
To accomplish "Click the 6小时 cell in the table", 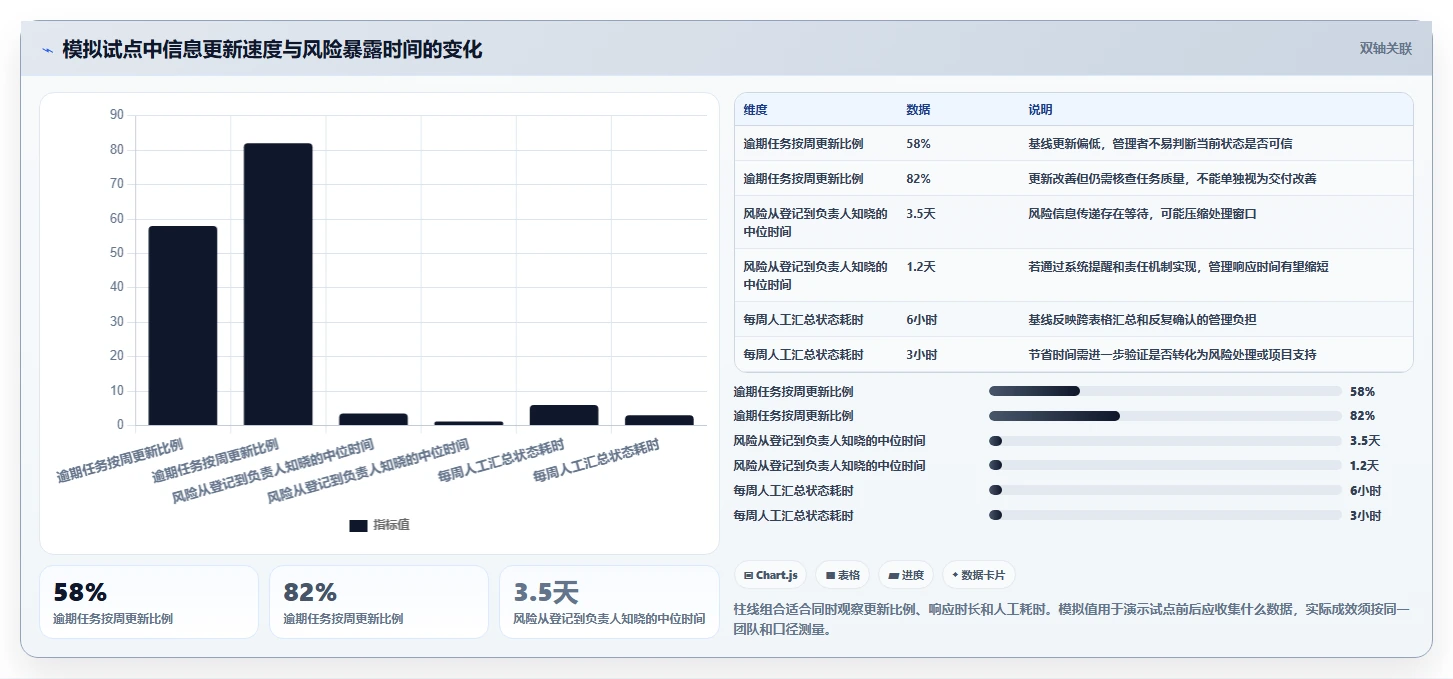I will 921,320.
